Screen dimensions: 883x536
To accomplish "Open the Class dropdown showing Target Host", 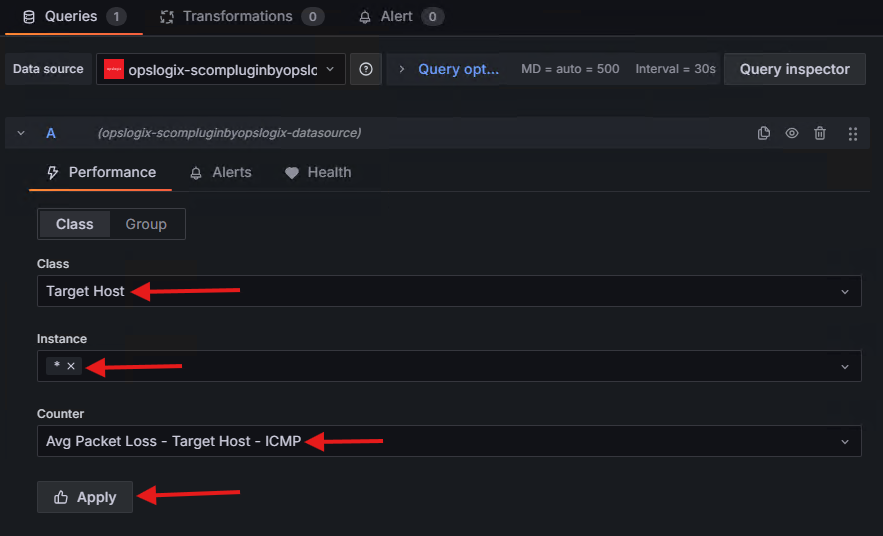I will click(448, 291).
